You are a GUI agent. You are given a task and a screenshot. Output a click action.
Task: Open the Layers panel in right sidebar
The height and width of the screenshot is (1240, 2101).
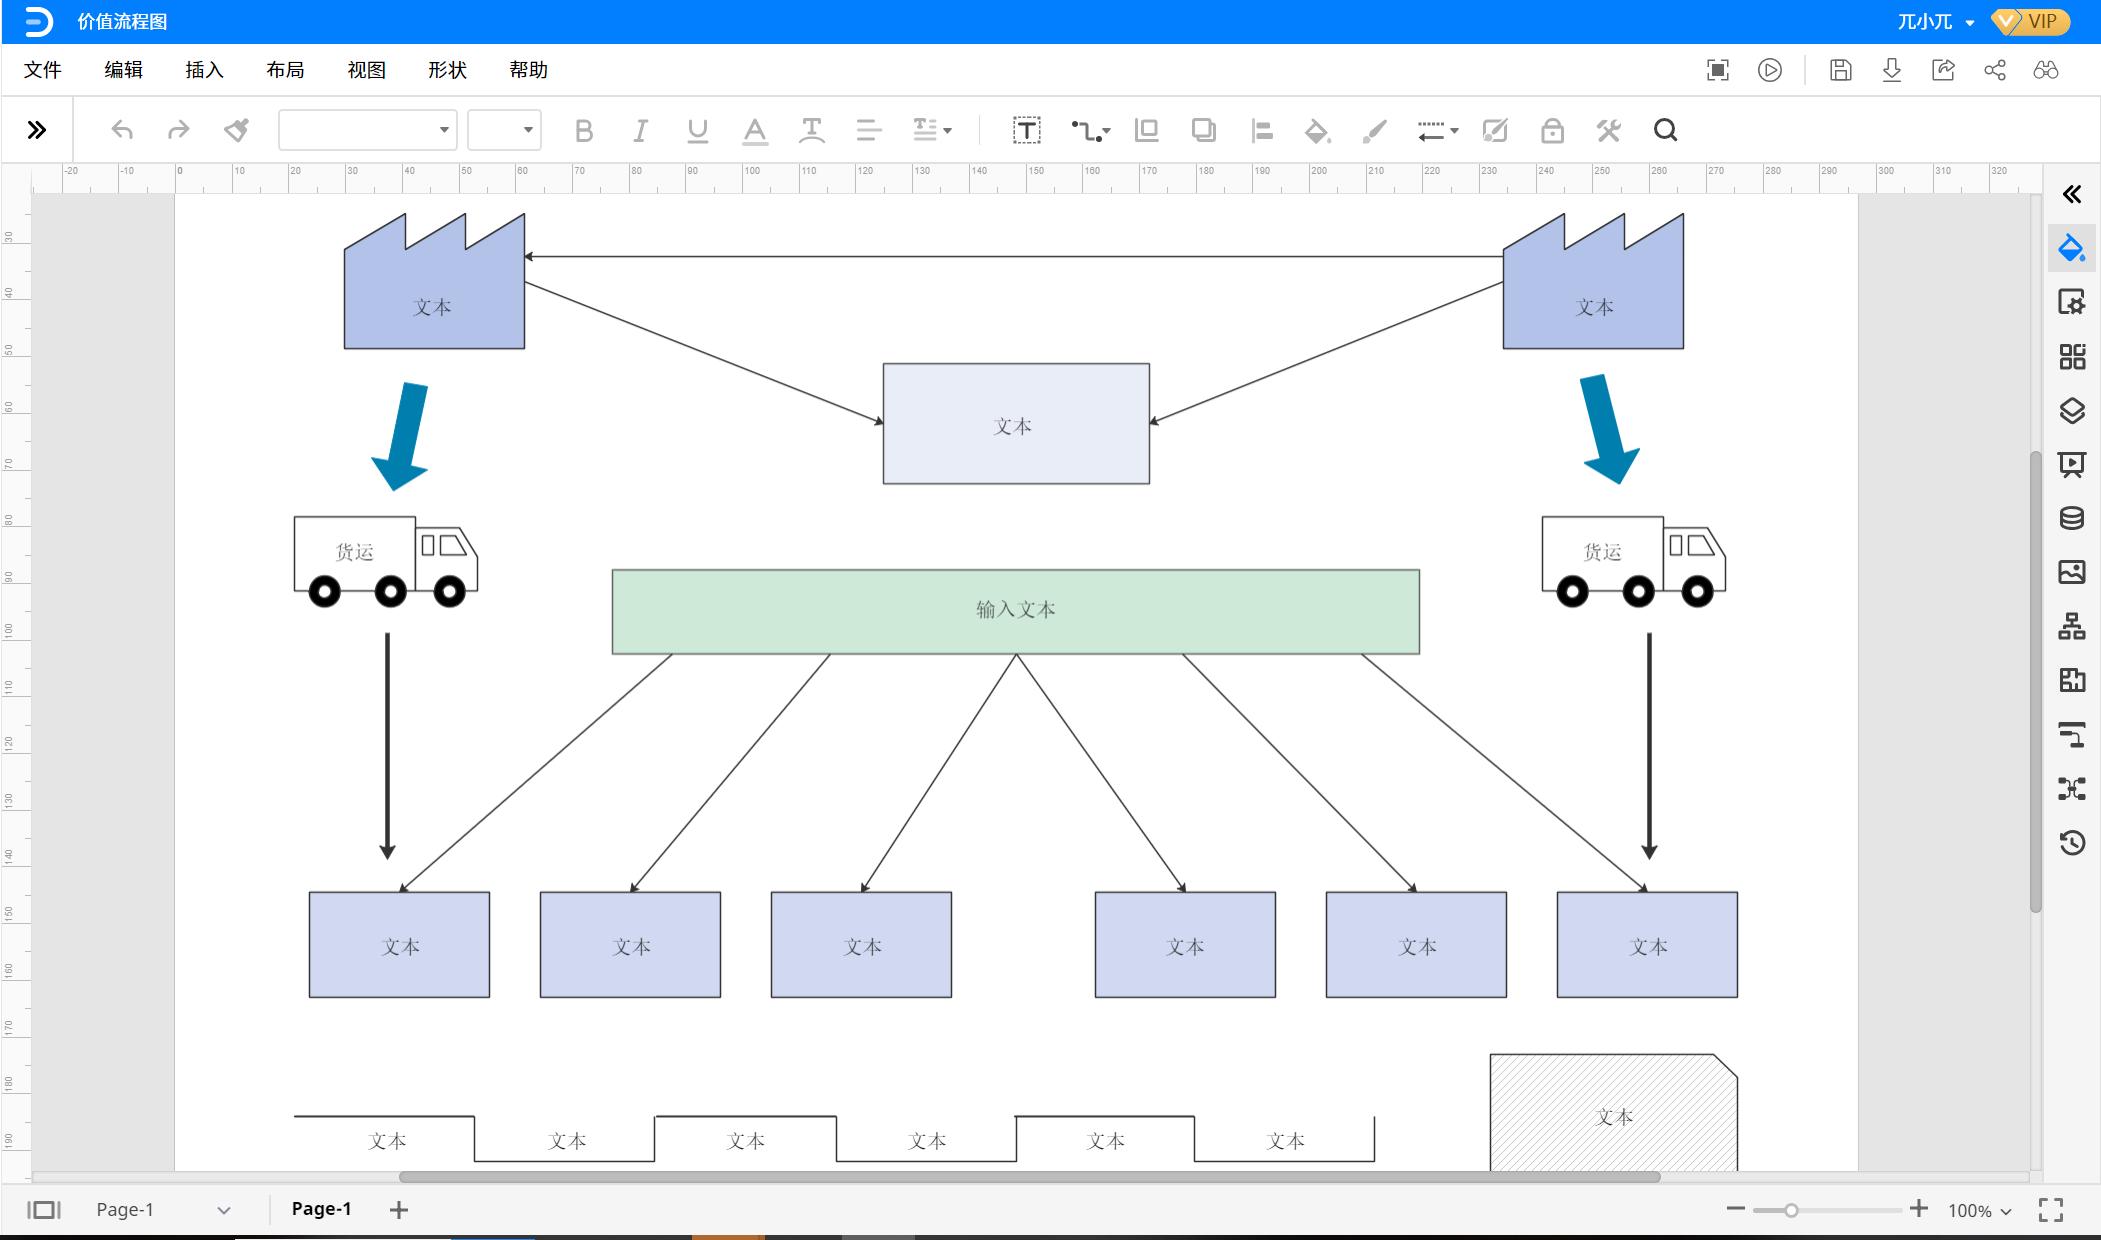(x=2072, y=411)
